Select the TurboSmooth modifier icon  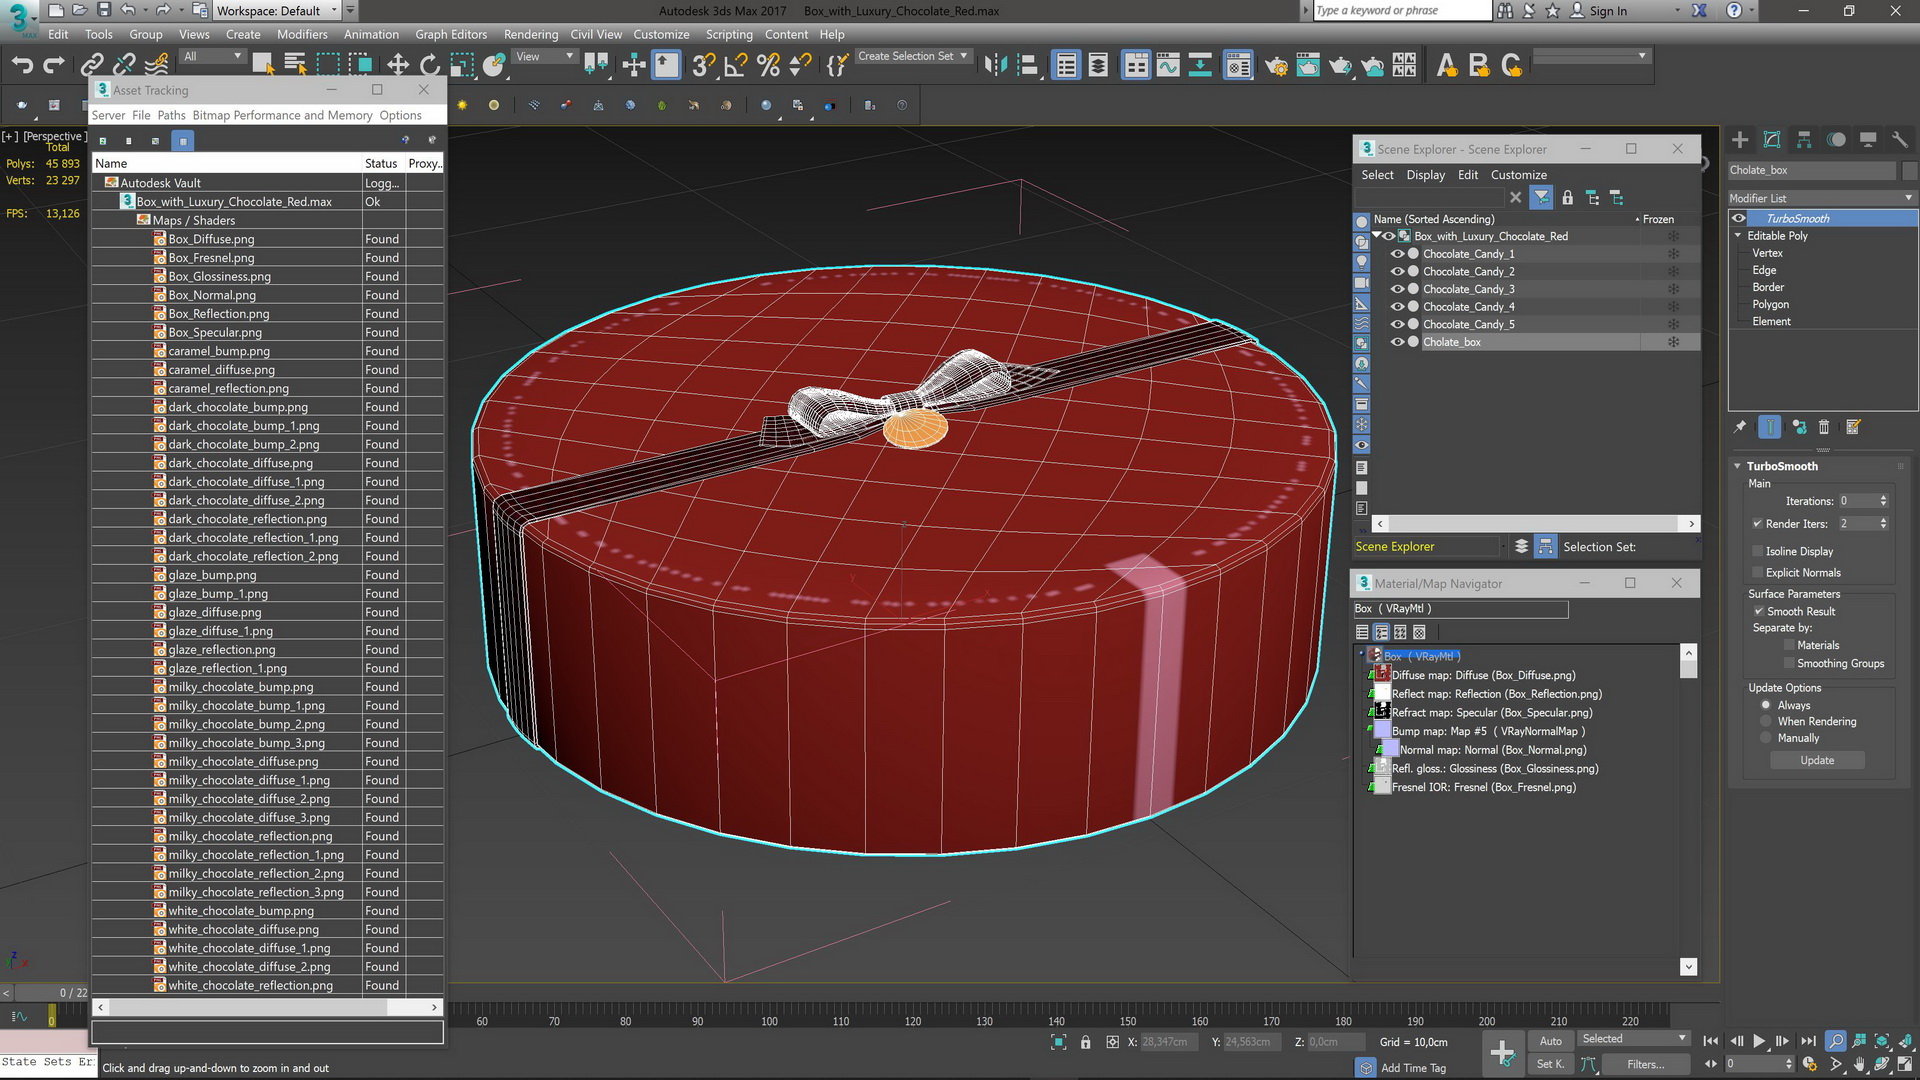[1739, 218]
